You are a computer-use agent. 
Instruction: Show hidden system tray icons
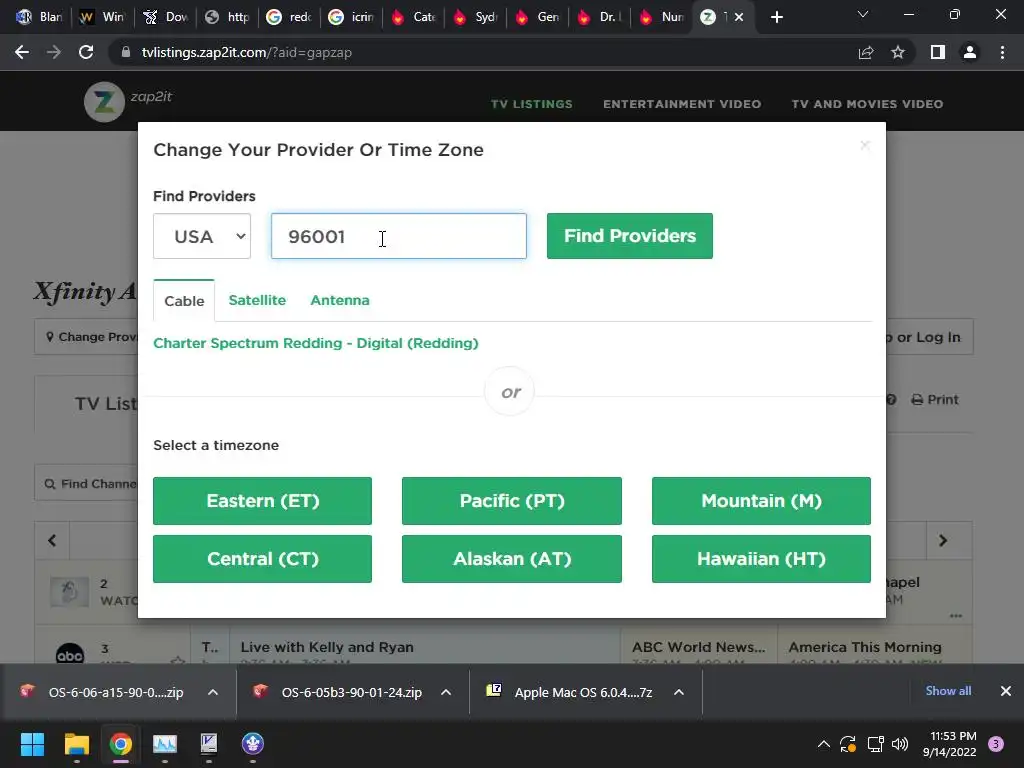(x=824, y=744)
